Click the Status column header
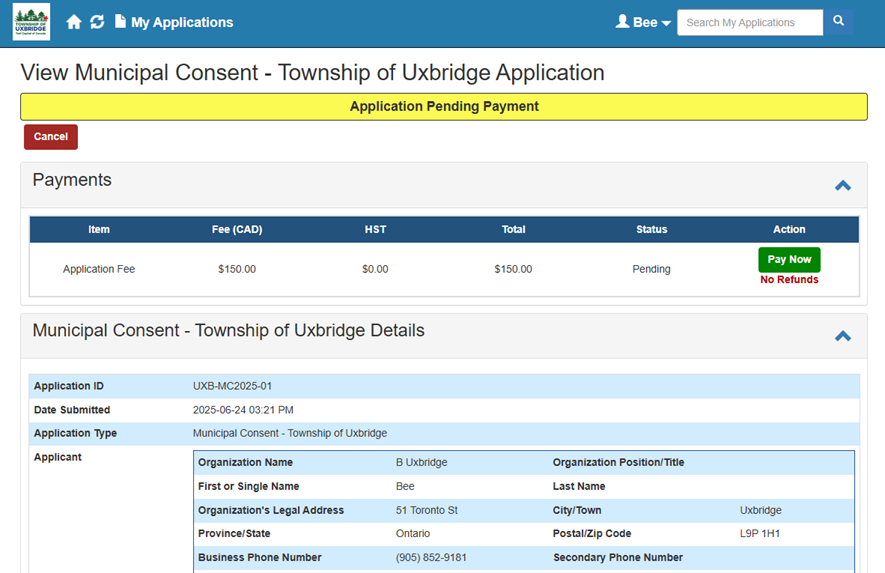This screenshot has height=573, width=885. (651, 229)
